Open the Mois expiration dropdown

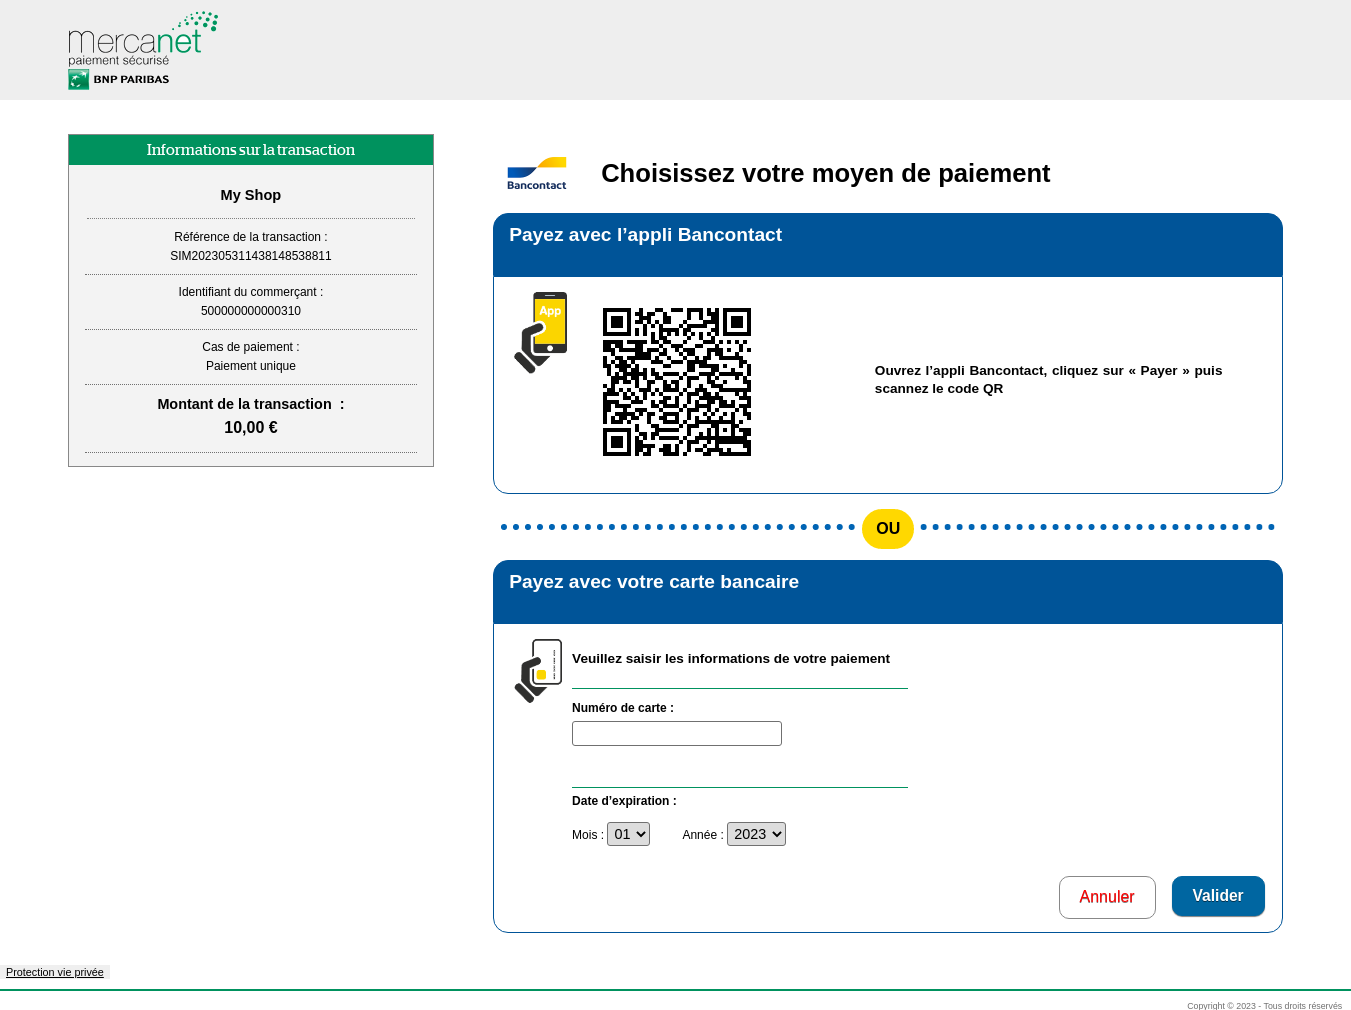[628, 834]
